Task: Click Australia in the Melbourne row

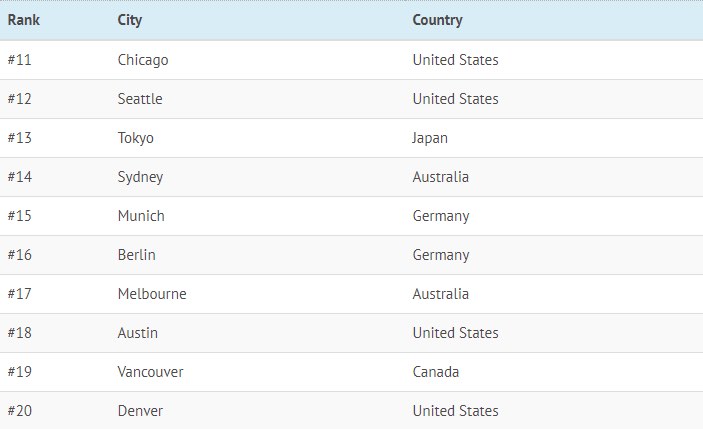Action: click(441, 294)
